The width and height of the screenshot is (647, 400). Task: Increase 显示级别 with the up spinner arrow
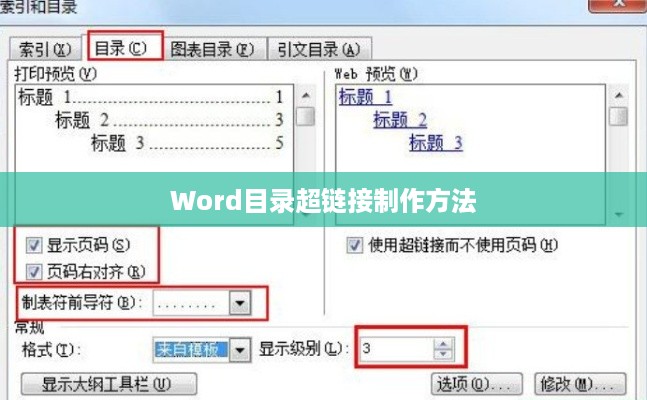point(444,343)
